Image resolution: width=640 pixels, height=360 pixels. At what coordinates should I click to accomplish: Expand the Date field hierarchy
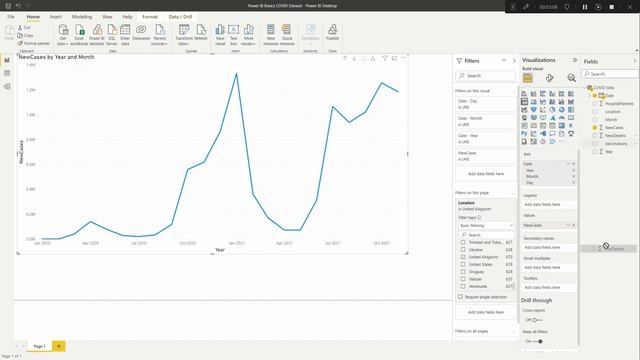coord(590,96)
